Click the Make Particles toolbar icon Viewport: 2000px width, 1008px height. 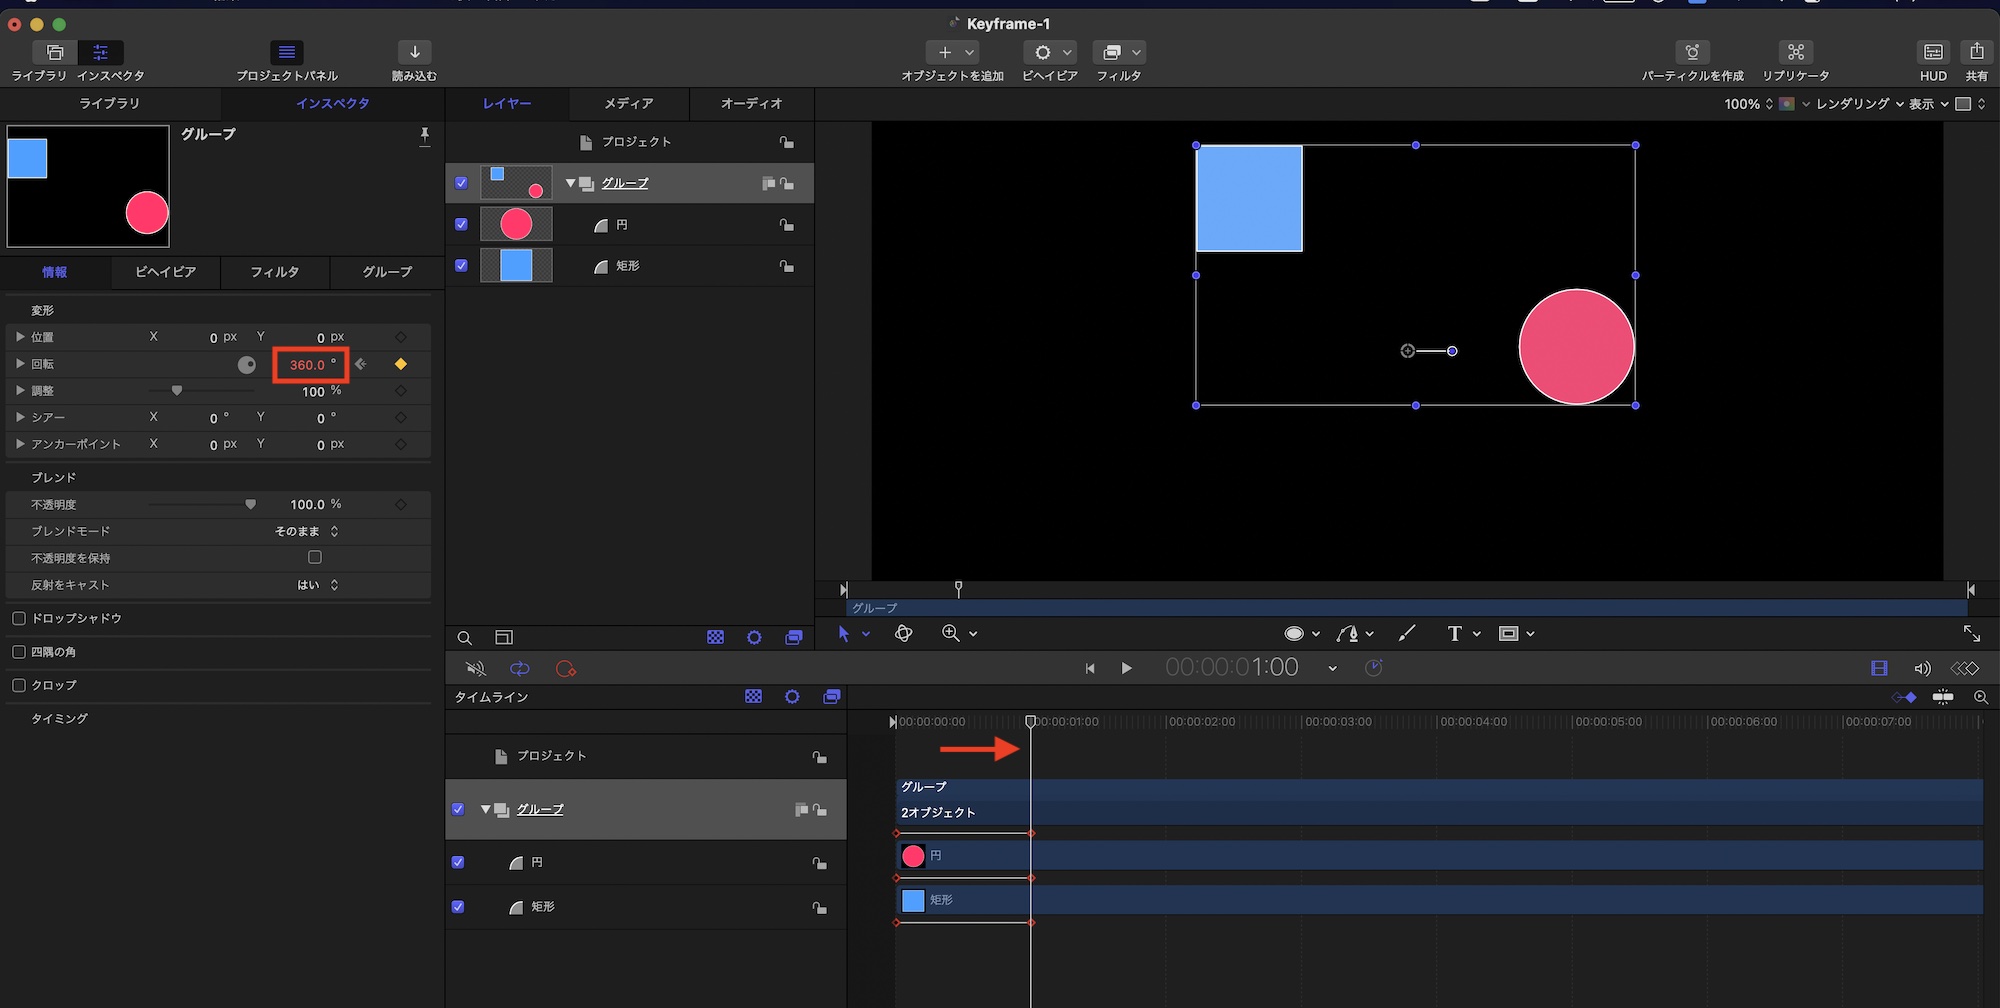pos(1692,53)
